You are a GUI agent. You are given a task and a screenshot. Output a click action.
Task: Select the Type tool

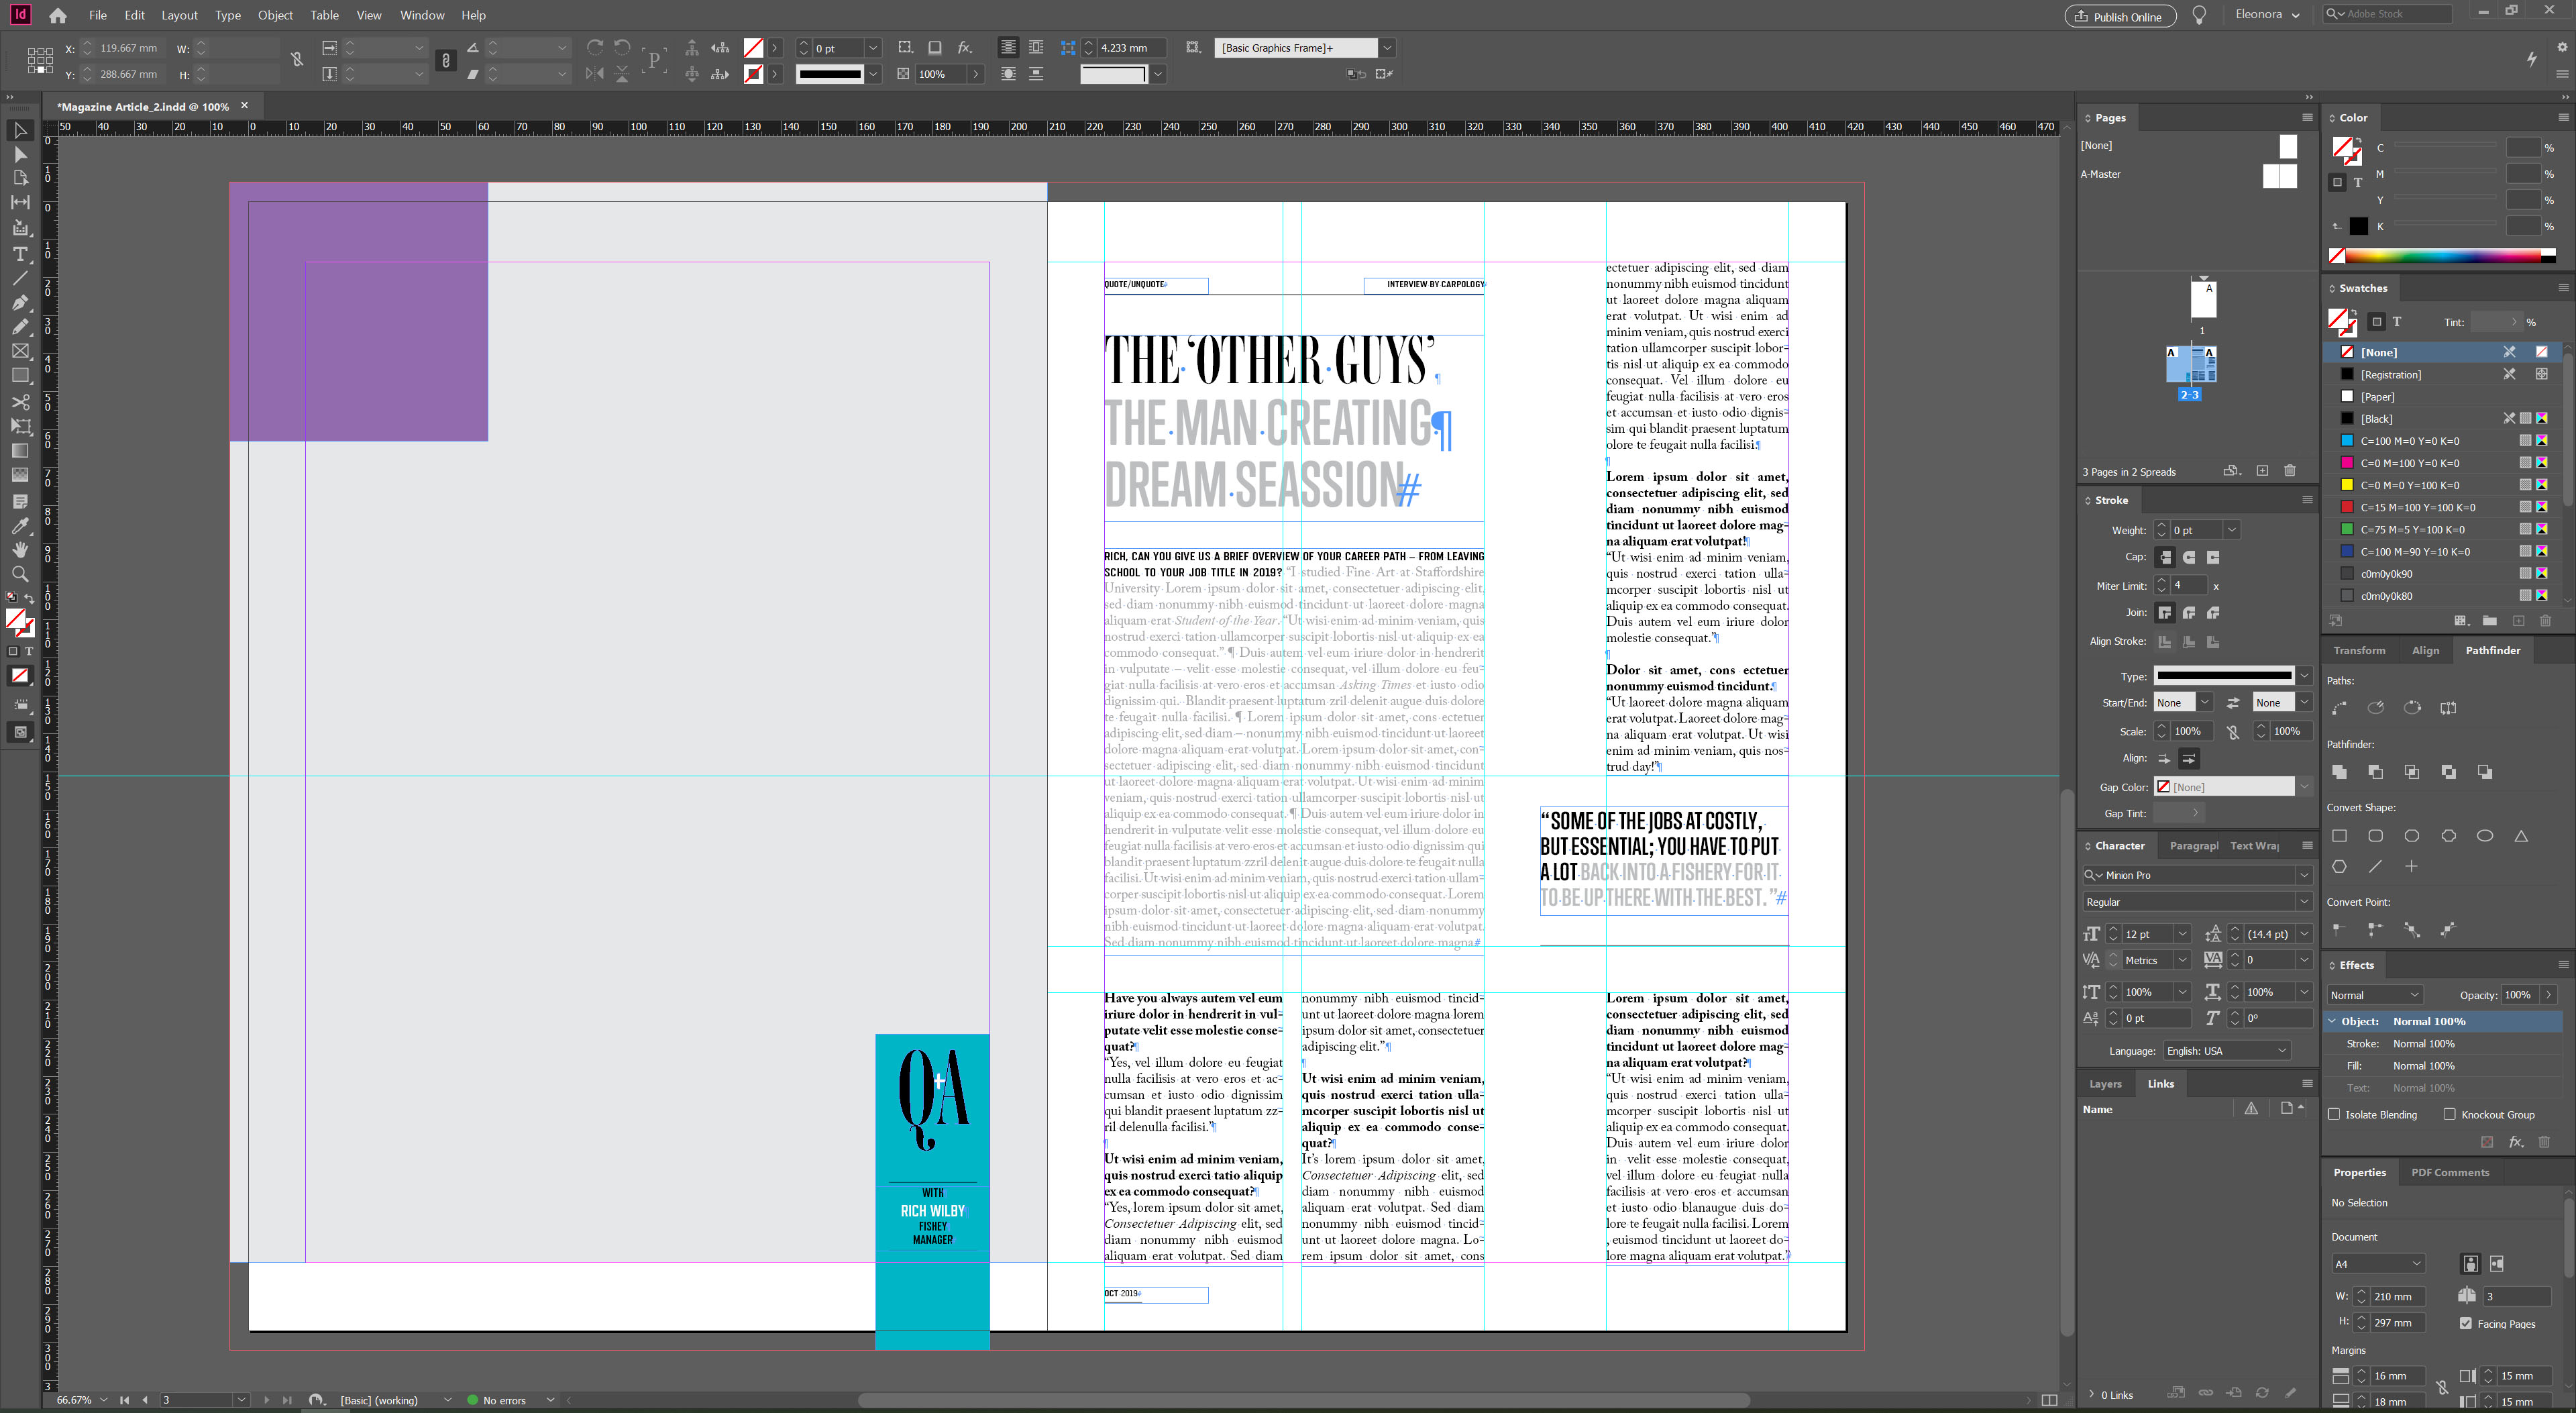[x=20, y=254]
